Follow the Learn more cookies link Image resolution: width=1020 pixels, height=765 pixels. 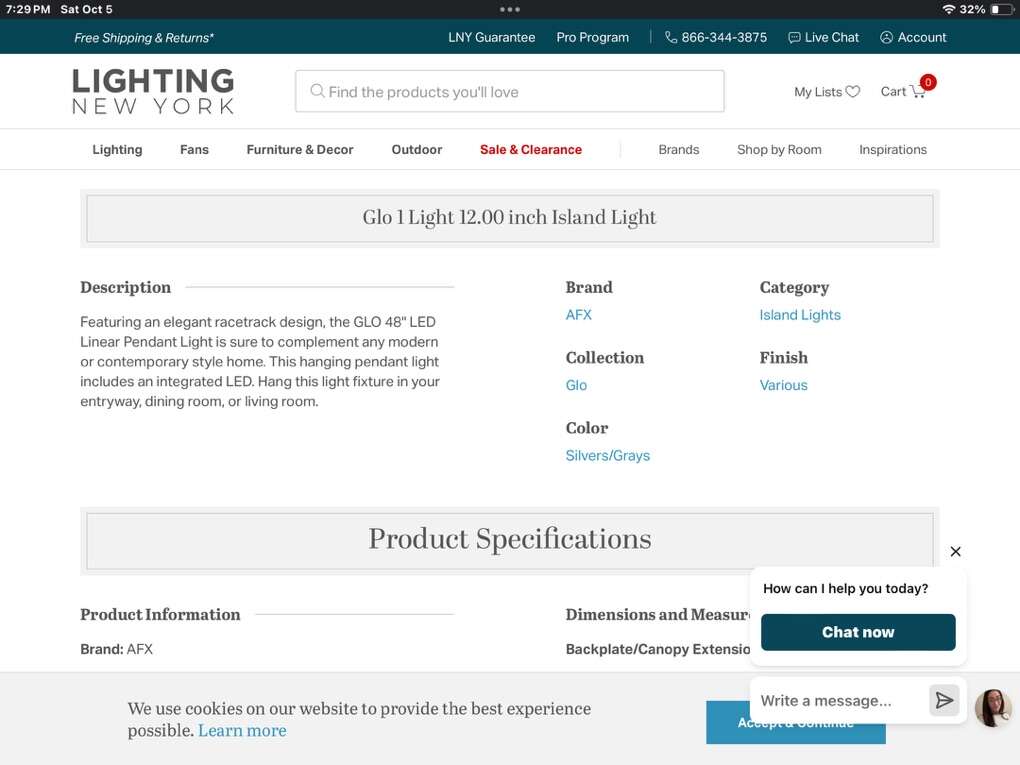coord(242,731)
